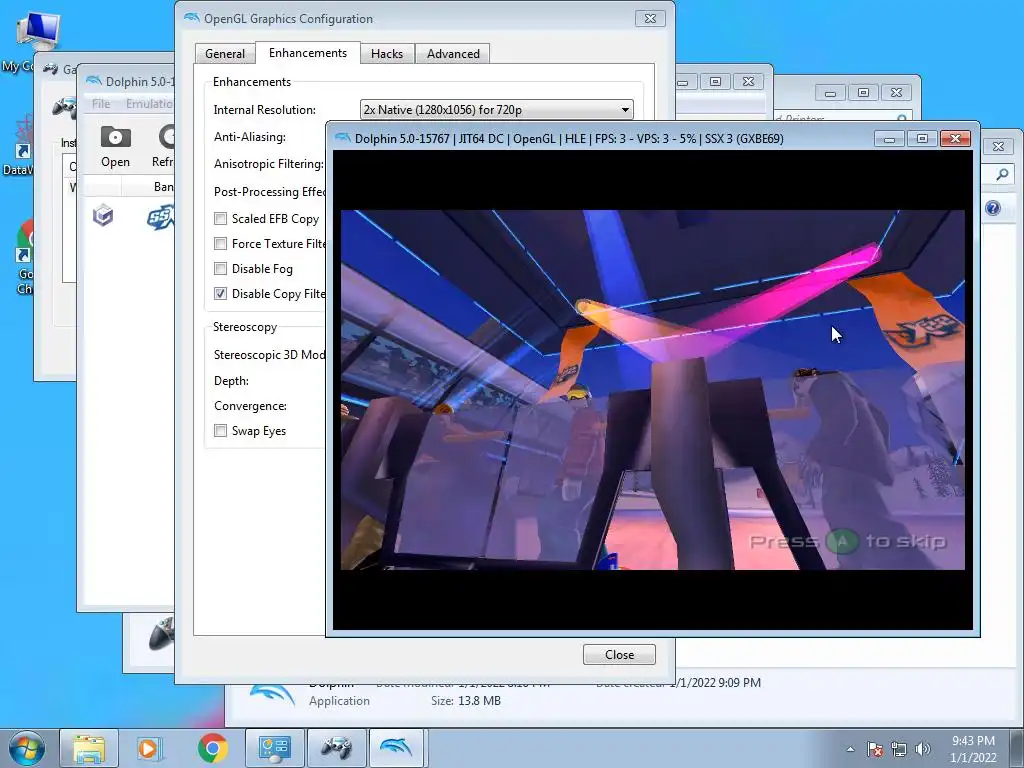Click the magnifier search icon below game window's right edge

tap(1002, 174)
